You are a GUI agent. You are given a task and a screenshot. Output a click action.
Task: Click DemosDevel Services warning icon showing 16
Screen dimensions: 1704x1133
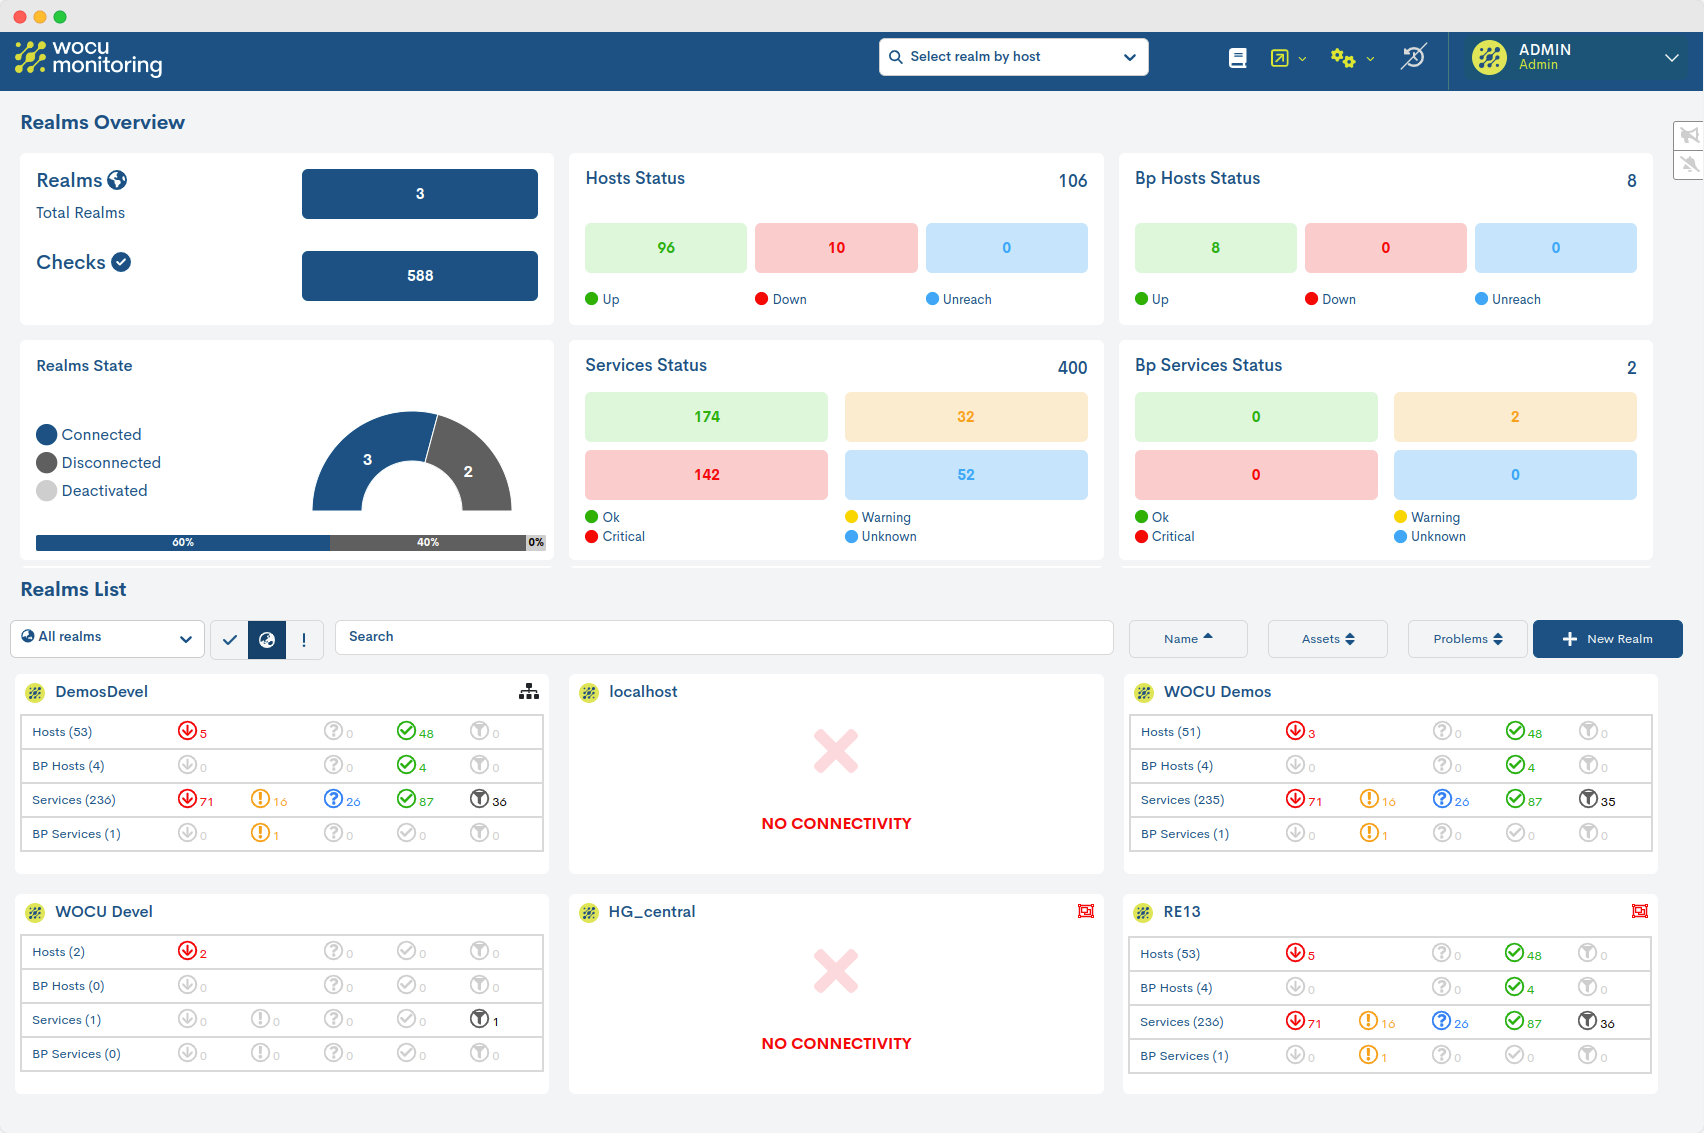(260, 798)
